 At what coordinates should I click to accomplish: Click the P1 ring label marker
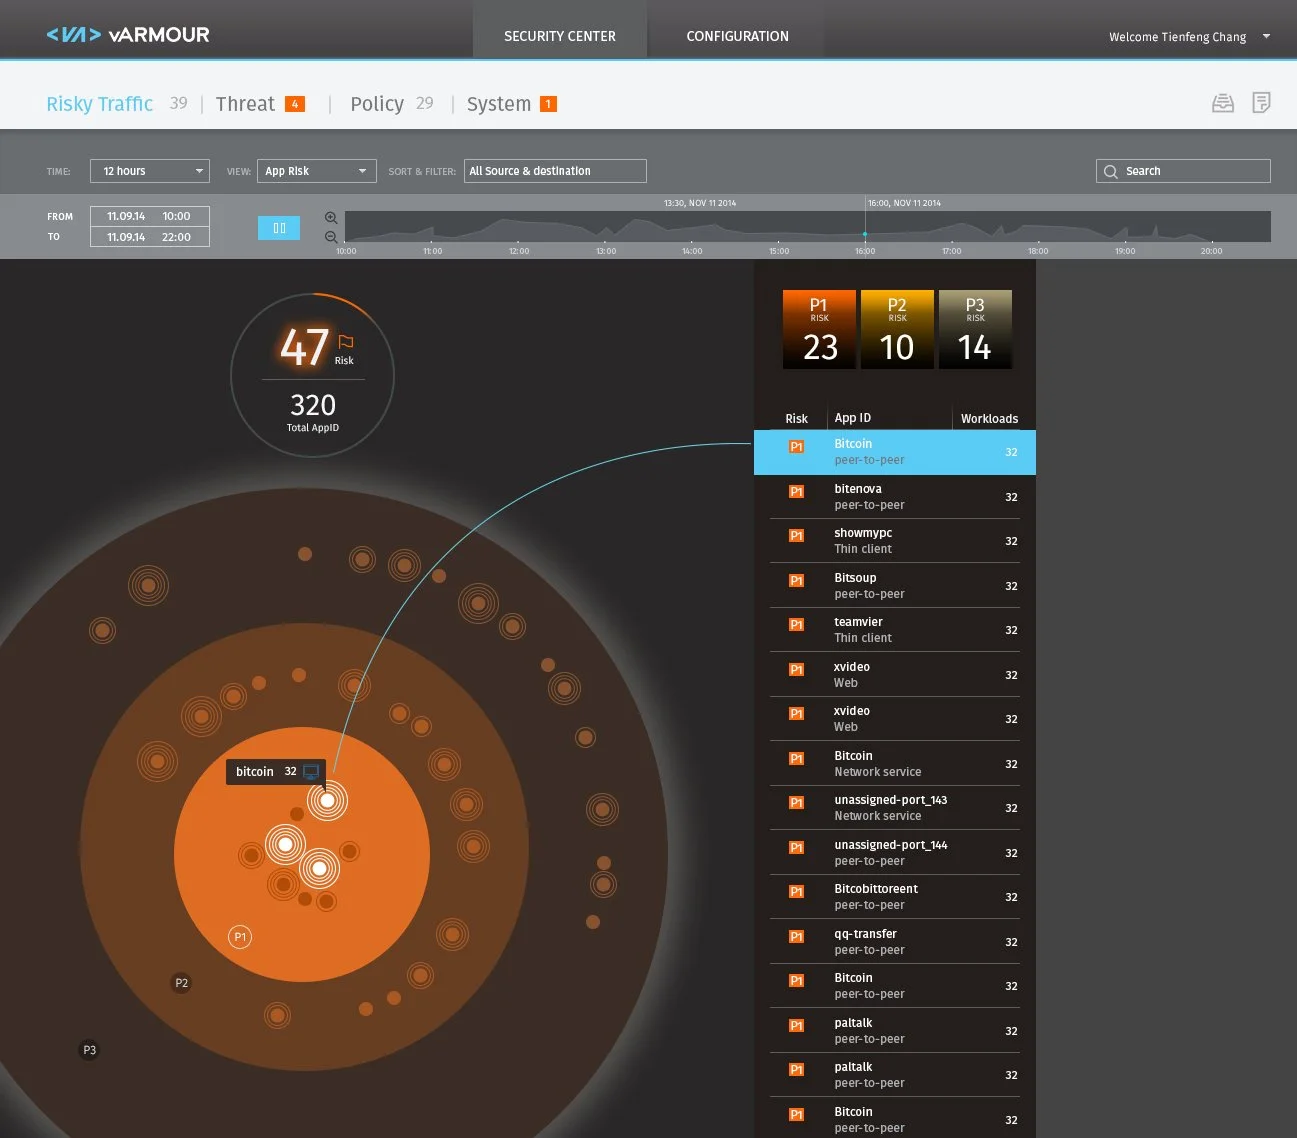pyautogui.click(x=240, y=937)
